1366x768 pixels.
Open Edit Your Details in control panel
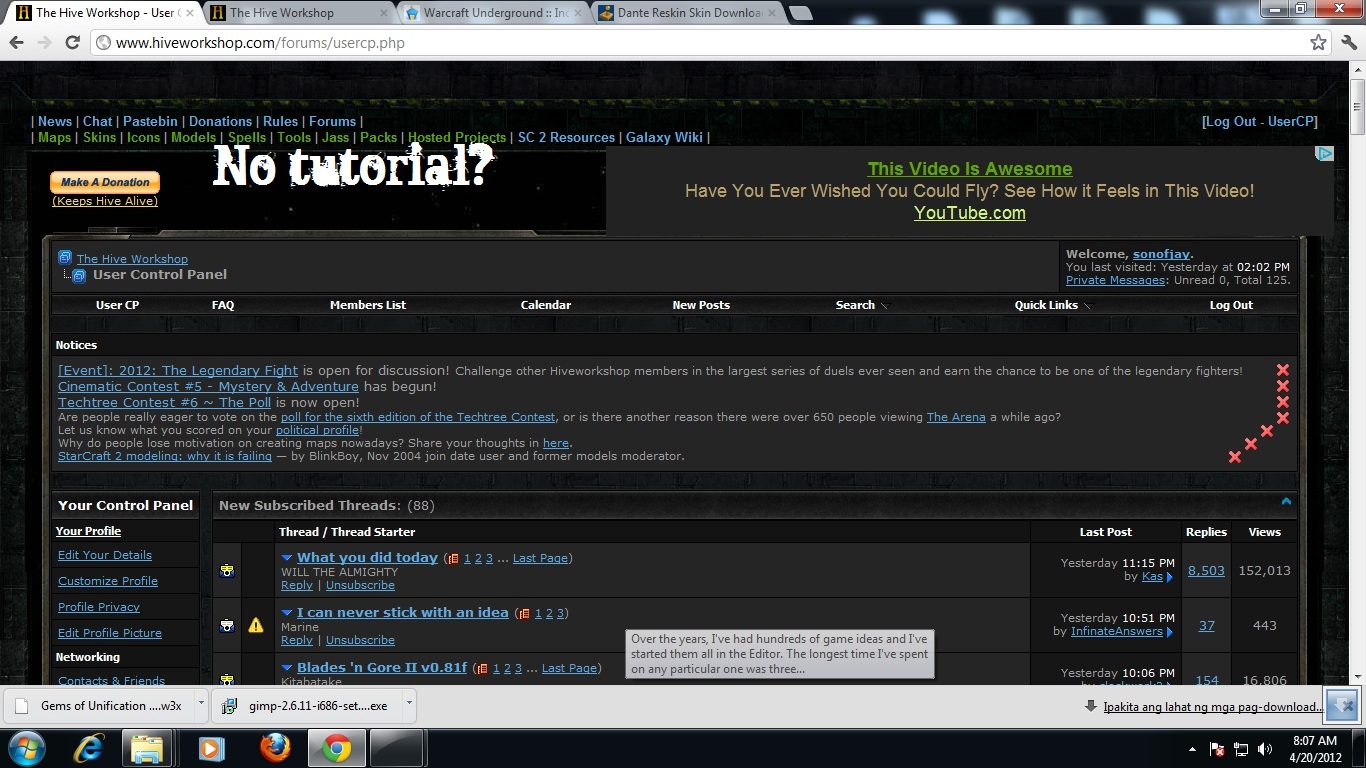105,555
